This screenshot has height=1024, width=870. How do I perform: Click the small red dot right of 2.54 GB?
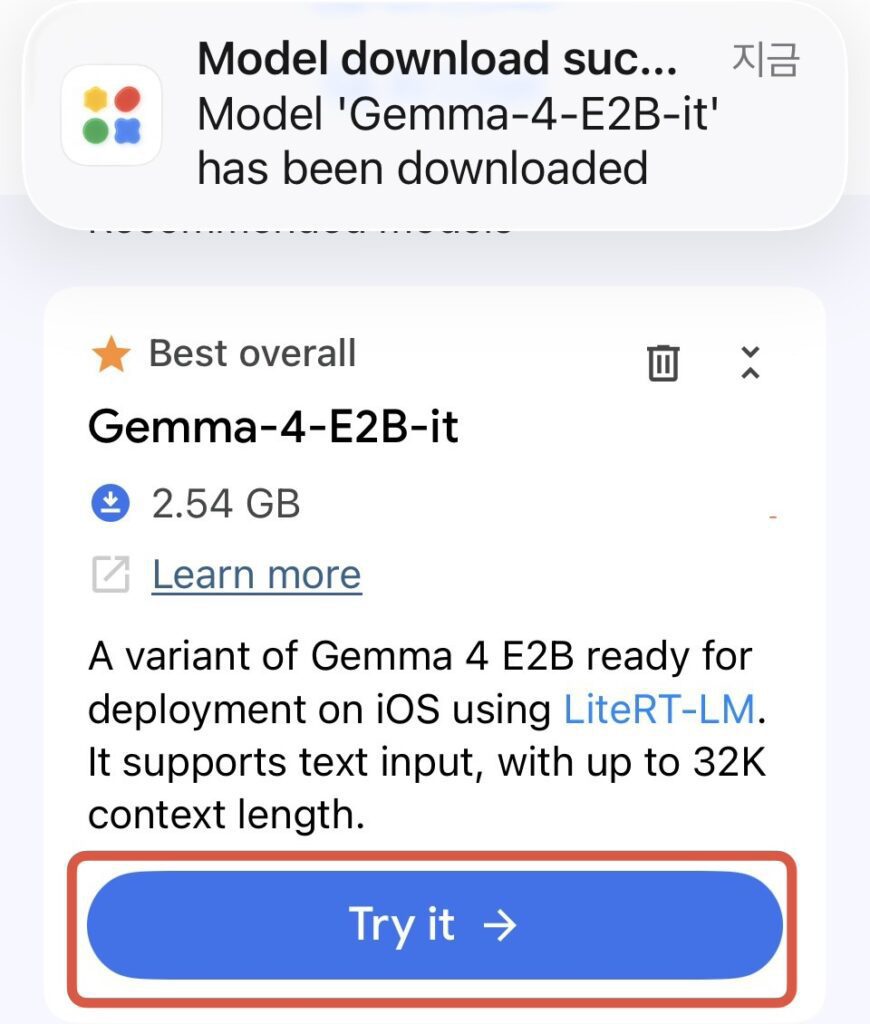[773, 517]
